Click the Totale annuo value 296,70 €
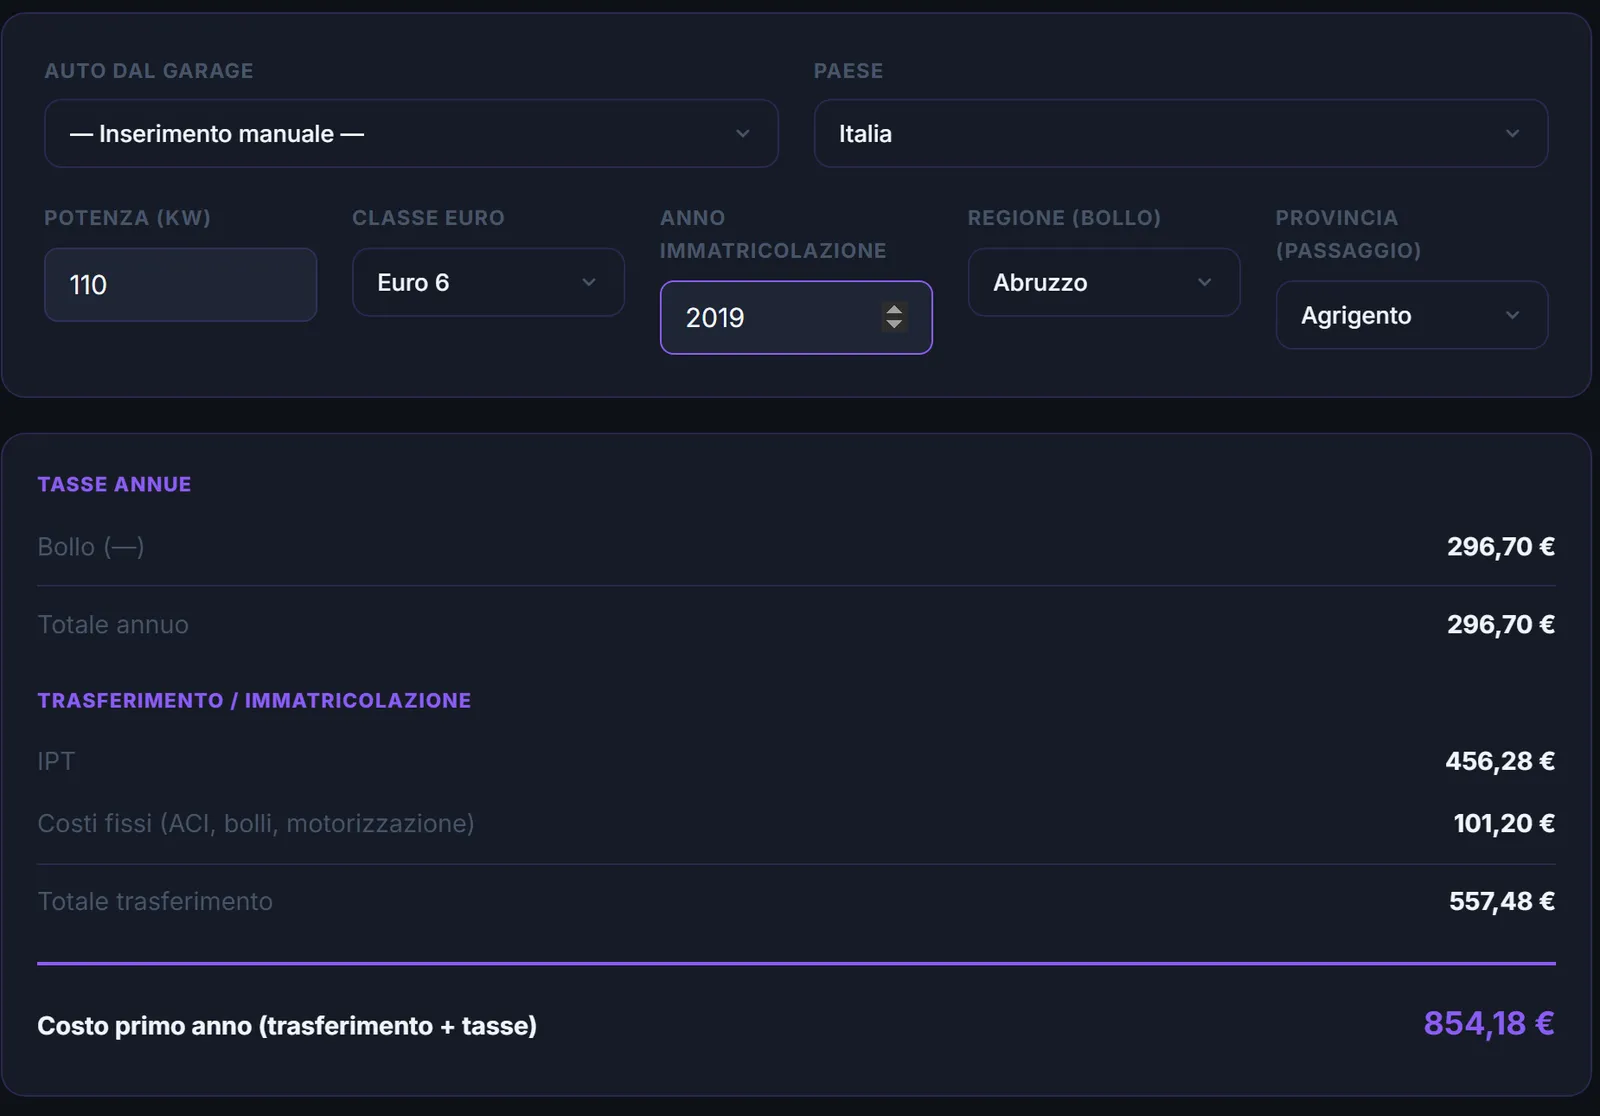 click(1501, 625)
